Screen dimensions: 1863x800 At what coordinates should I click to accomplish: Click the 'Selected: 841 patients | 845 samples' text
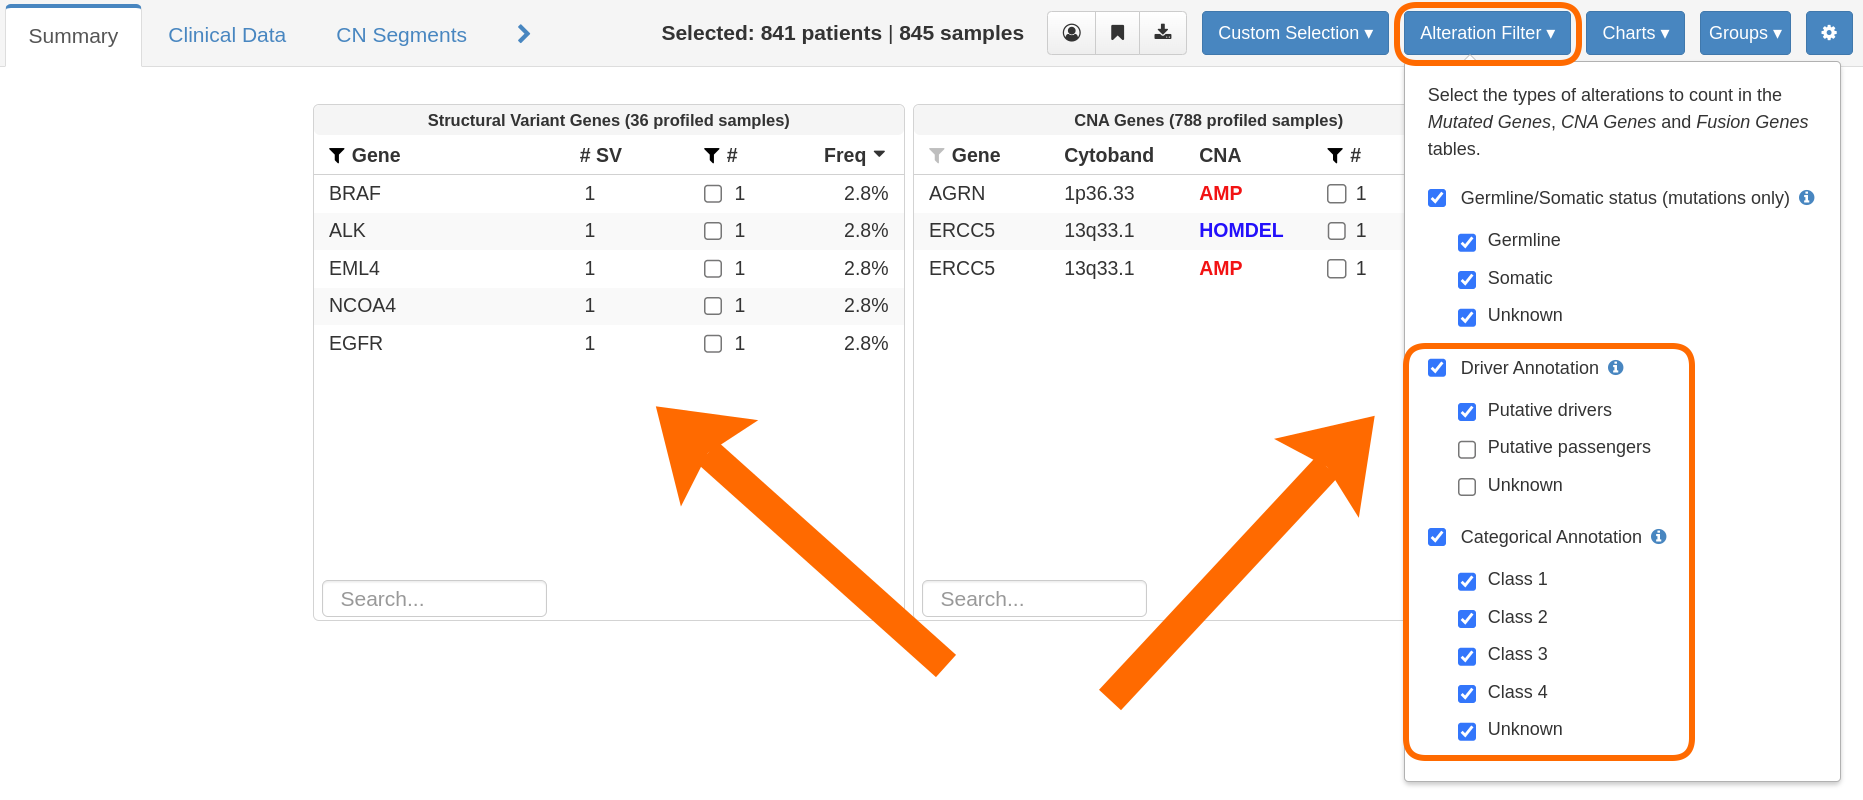click(x=842, y=33)
